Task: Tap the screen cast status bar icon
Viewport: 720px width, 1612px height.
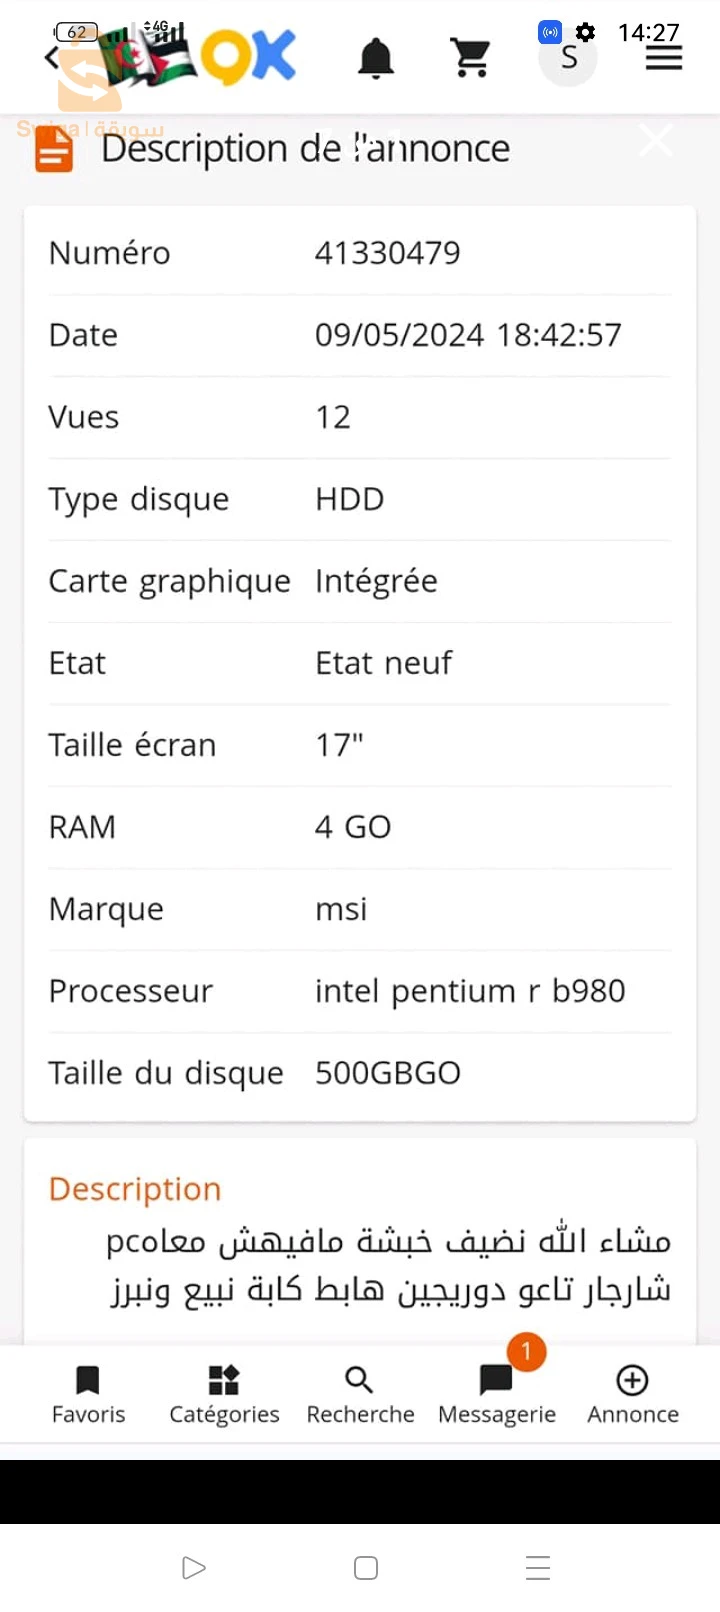Action: (550, 32)
